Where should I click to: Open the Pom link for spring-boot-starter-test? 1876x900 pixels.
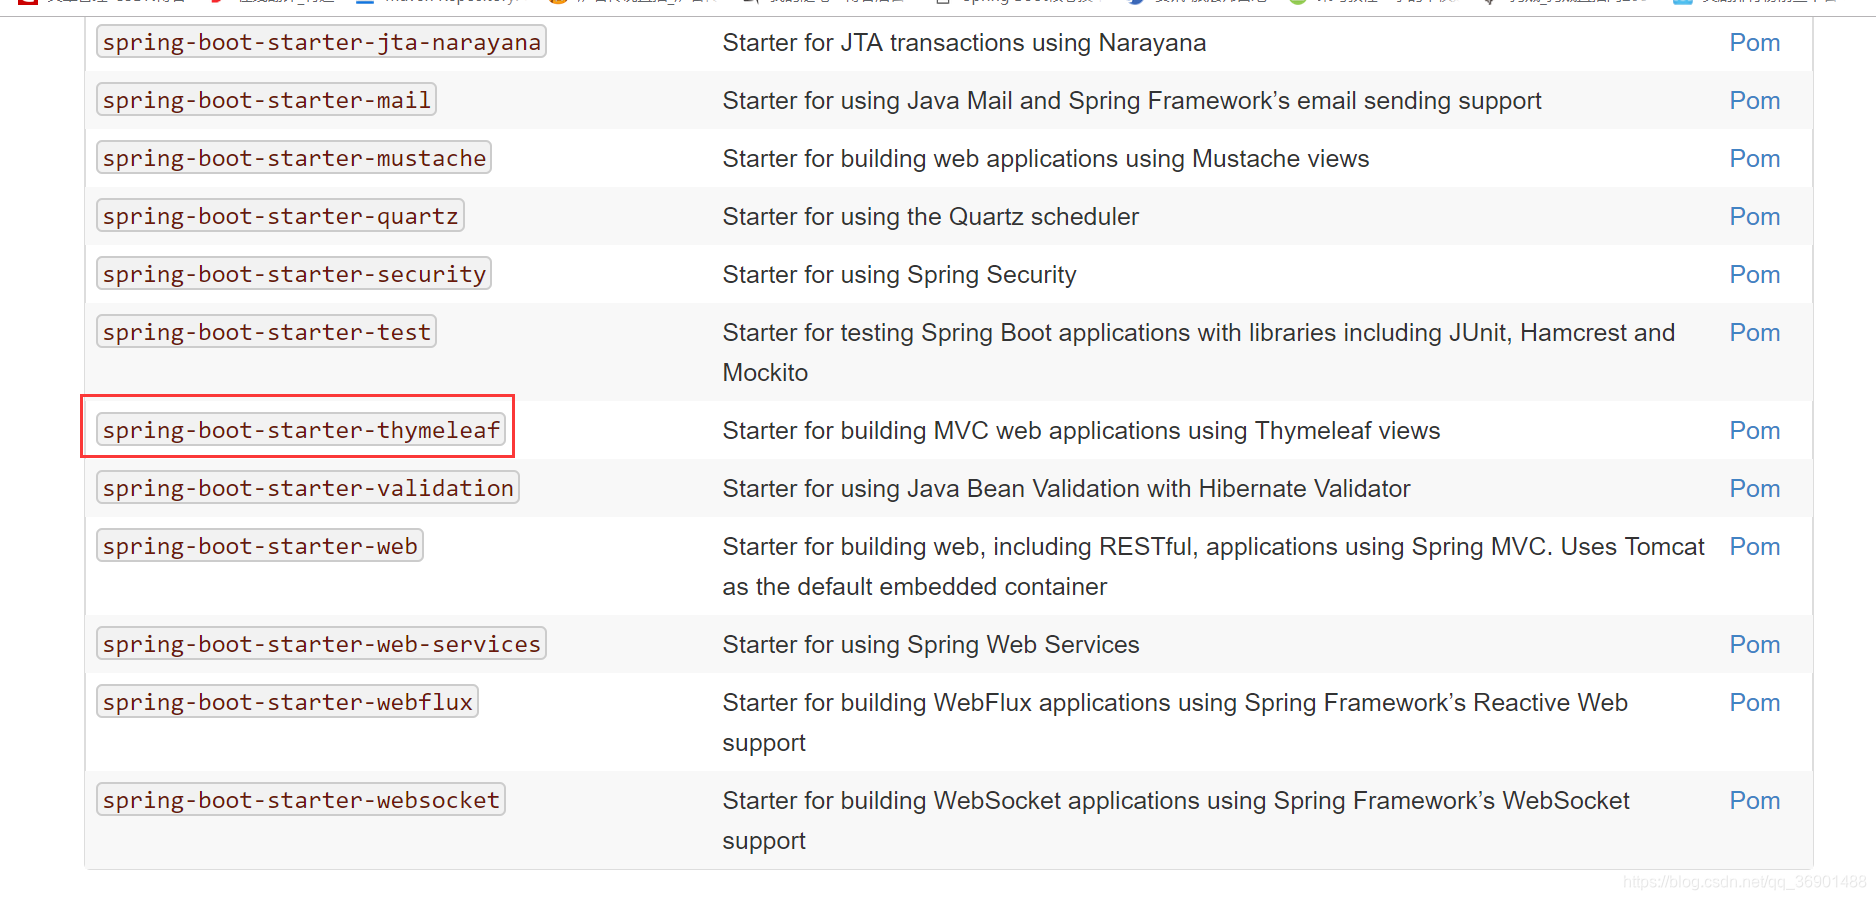tap(1755, 333)
